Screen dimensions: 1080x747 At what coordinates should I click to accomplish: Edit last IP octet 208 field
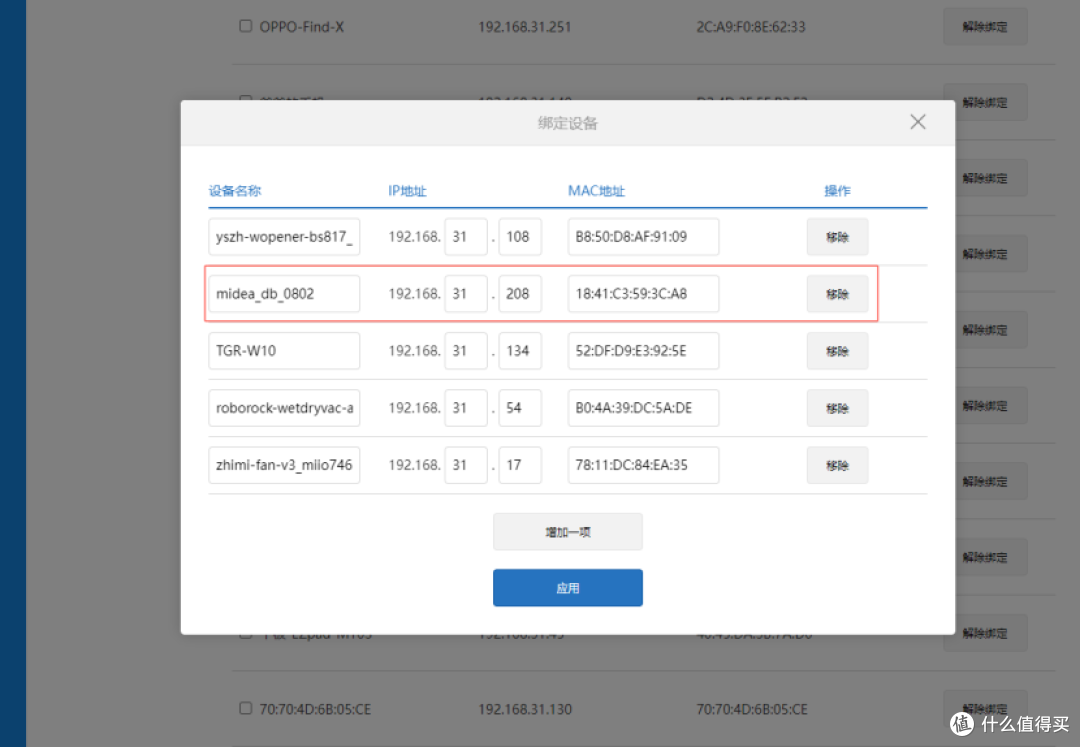tap(520, 294)
